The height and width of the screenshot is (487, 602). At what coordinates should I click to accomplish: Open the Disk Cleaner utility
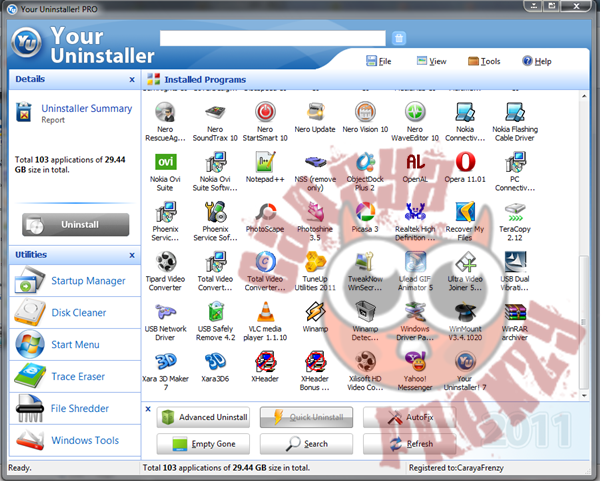(75, 313)
